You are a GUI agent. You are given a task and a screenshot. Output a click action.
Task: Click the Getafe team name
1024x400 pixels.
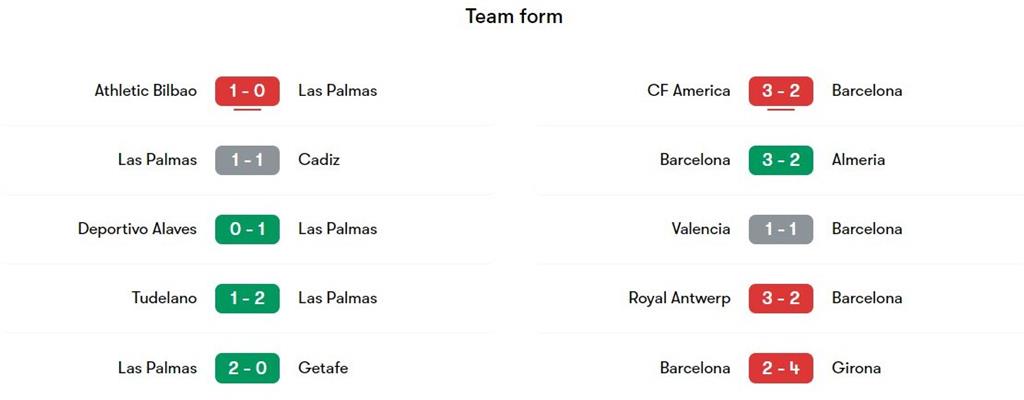click(323, 368)
